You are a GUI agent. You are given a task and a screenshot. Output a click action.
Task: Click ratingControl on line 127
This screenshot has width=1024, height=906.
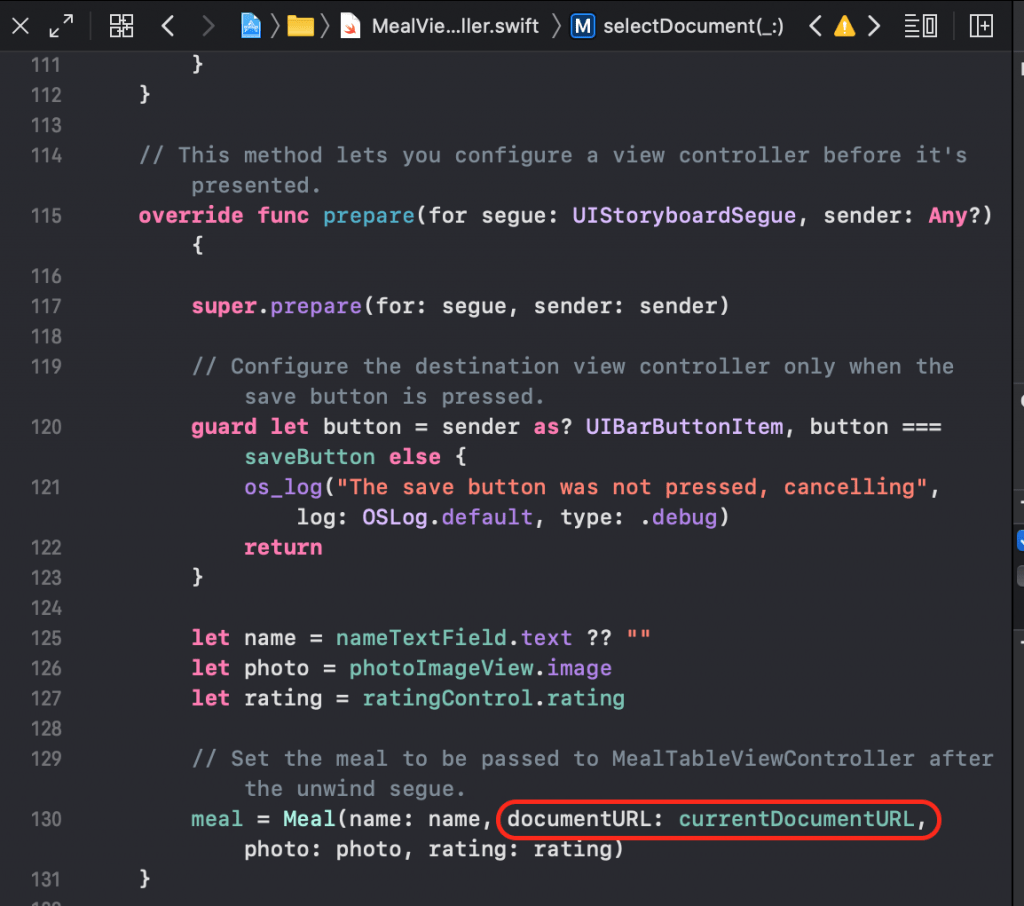click(447, 698)
